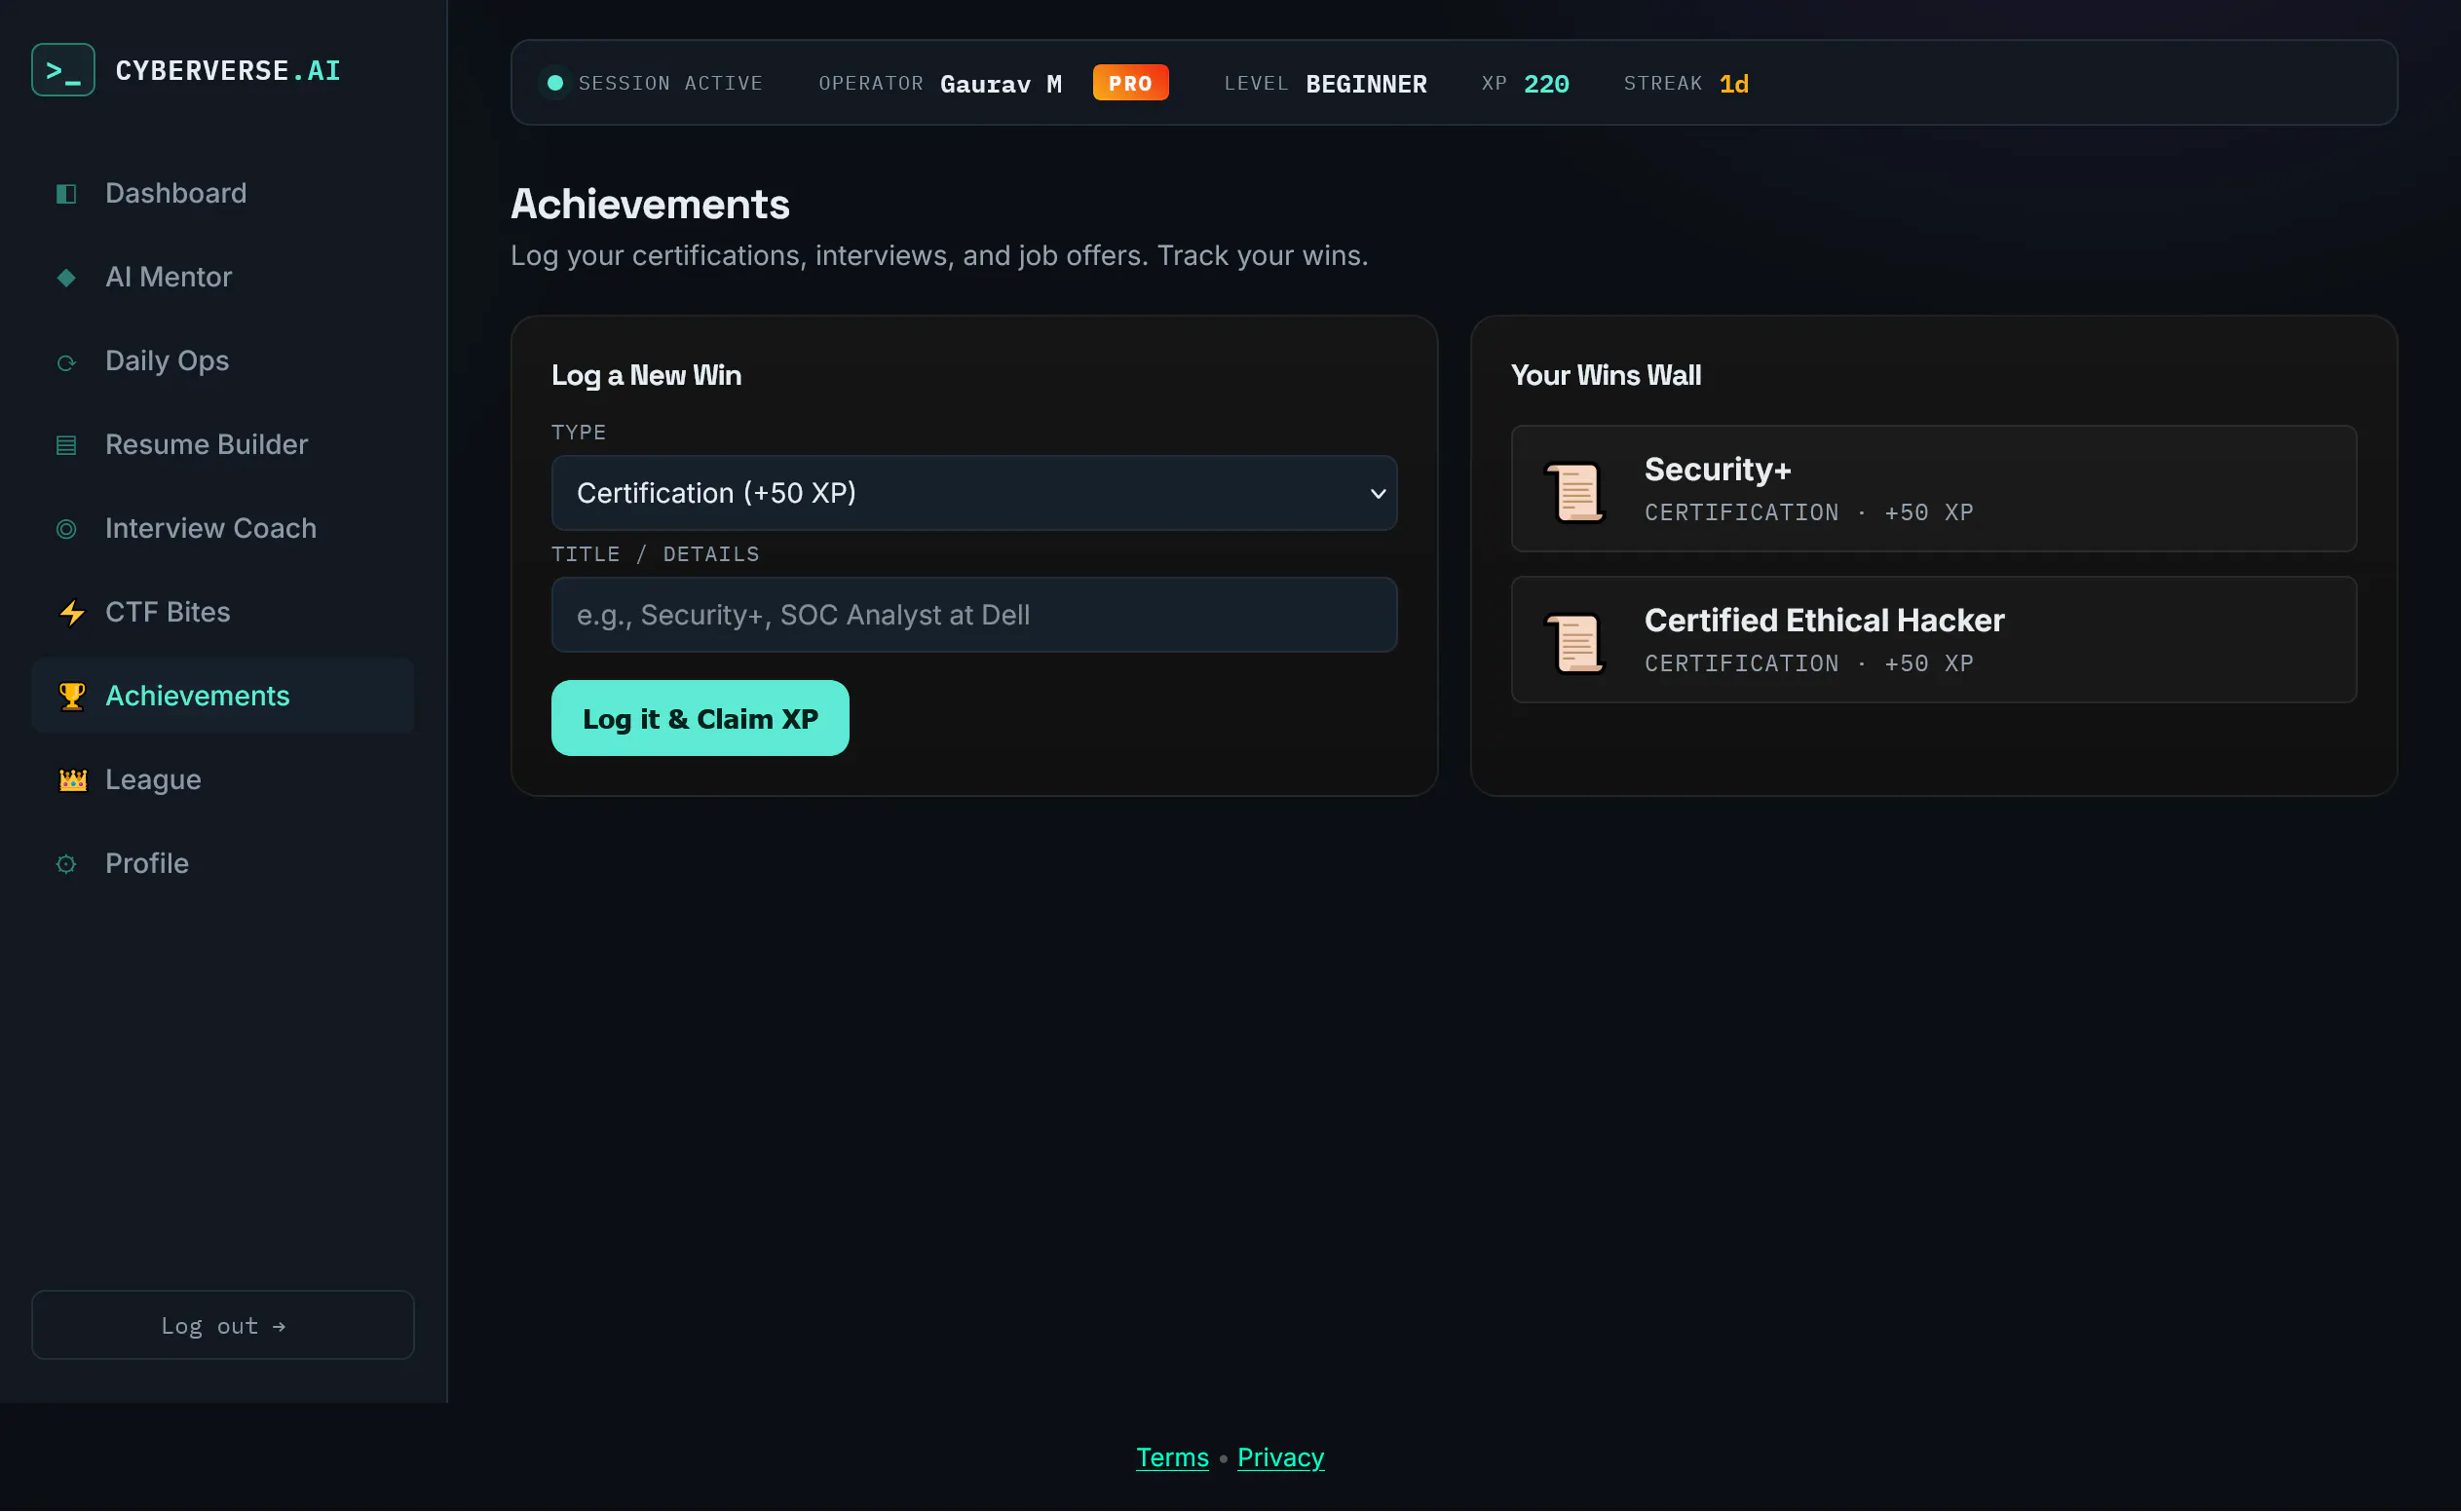This screenshot has width=2461, height=1512.
Task: Click the Daily Ops refresh icon
Action: (x=66, y=362)
